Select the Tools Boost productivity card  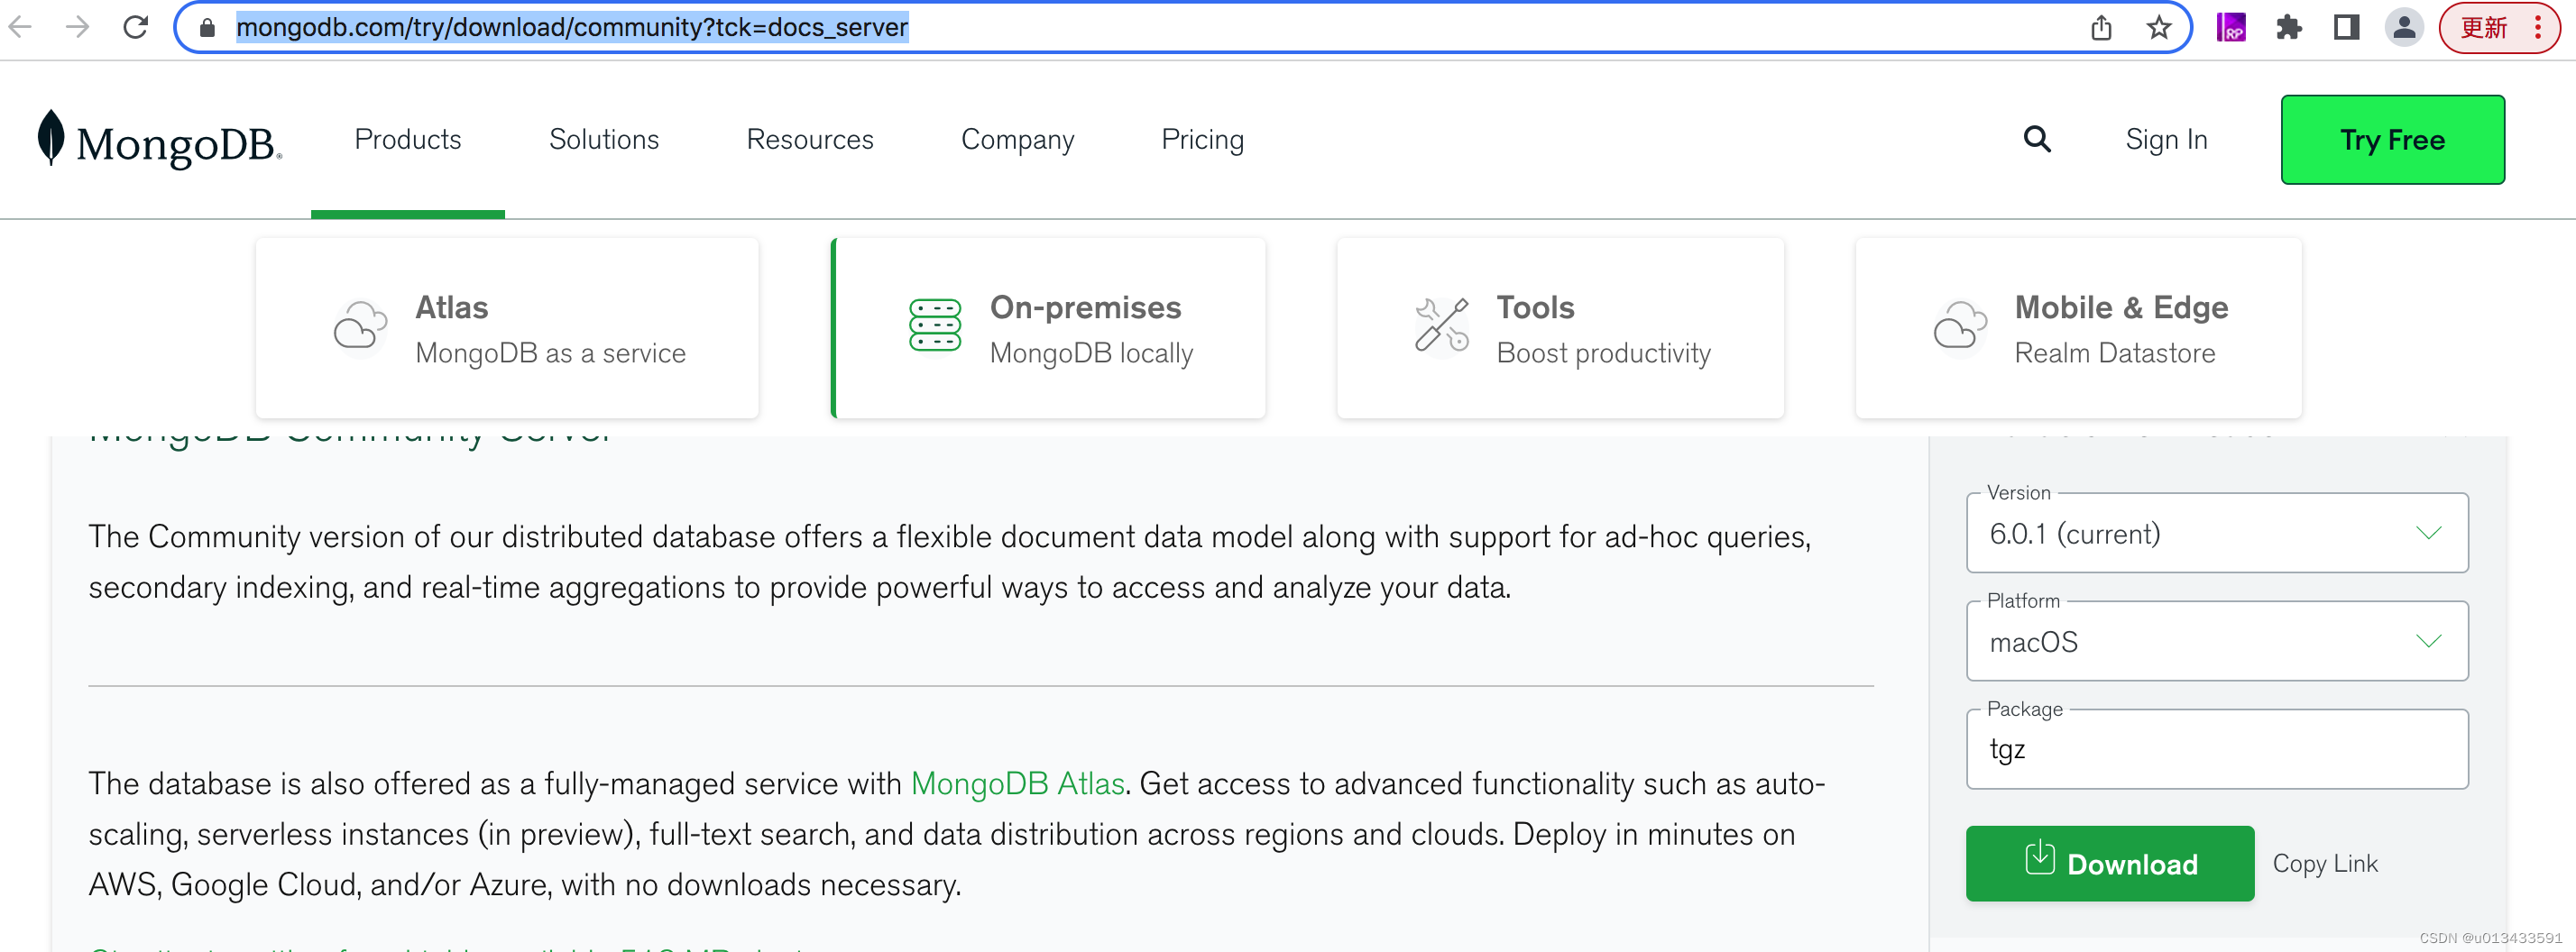tap(1560, 328)
